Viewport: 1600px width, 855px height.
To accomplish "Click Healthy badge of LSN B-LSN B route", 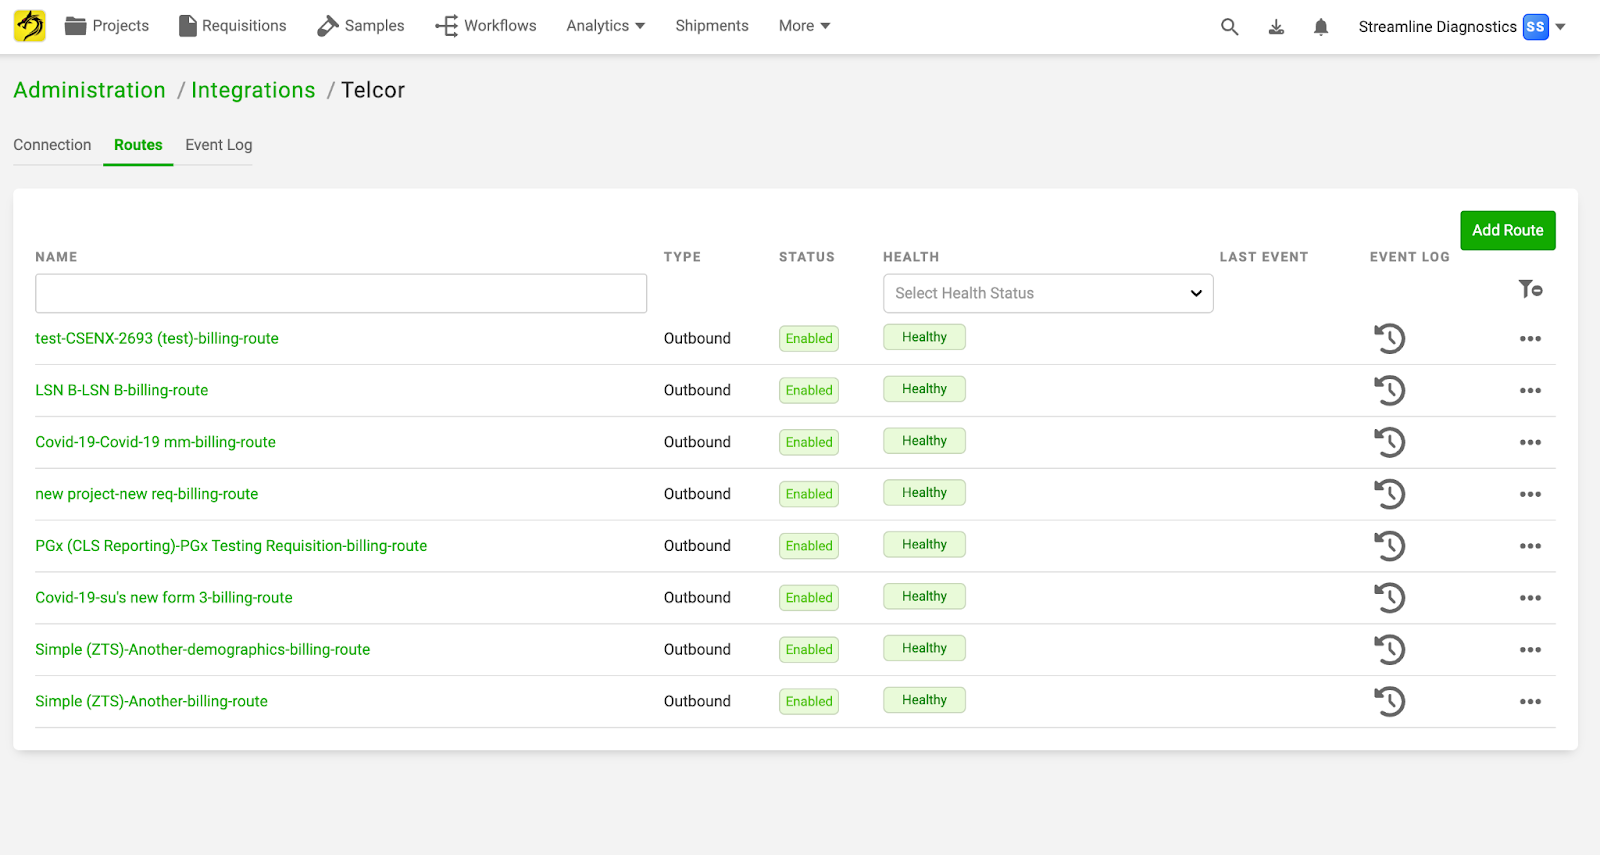I will 924,389.
